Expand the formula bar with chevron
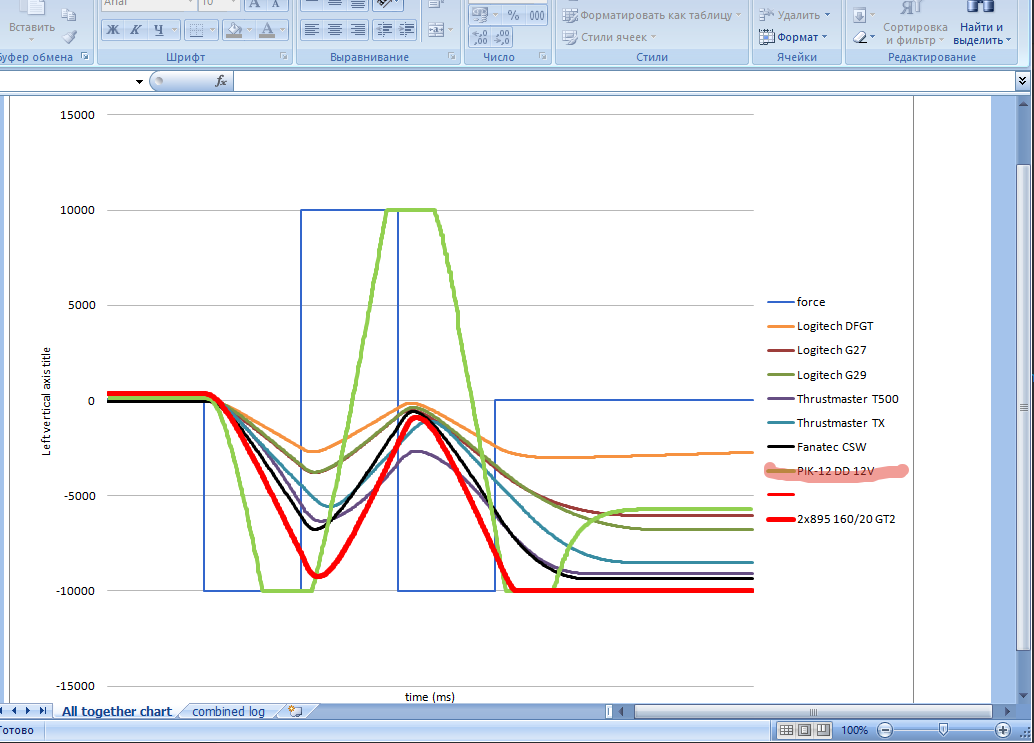The height and width of the screenshot is (743, 1034). (x=1022, y=80)
